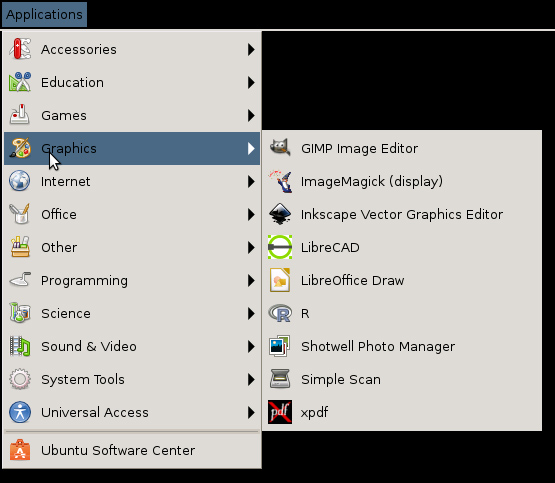Viewport: 555px width, 483px height.
Task: Click the ImageMagick wizard icon
Action: click(x=280, y=181)
